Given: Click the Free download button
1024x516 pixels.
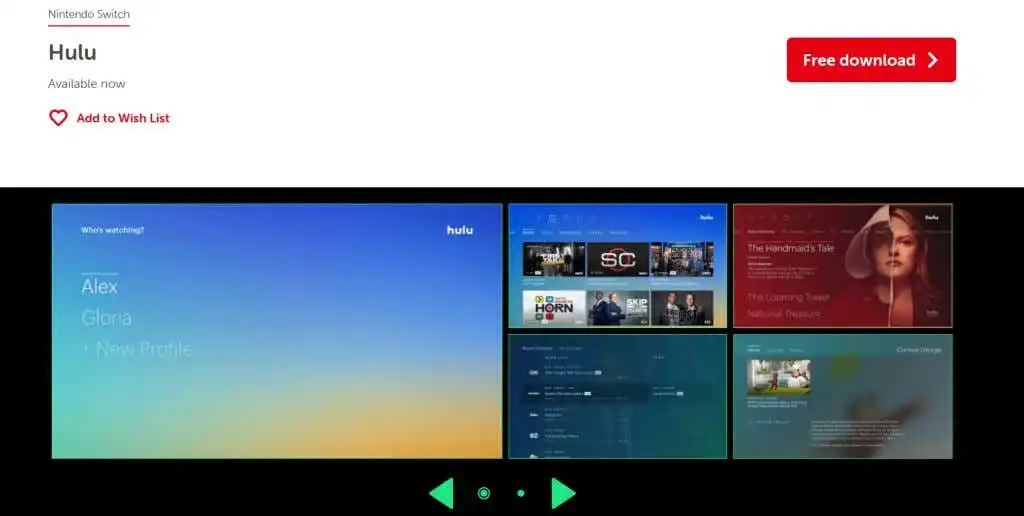Looking at the screenshot, I should 871,60.
